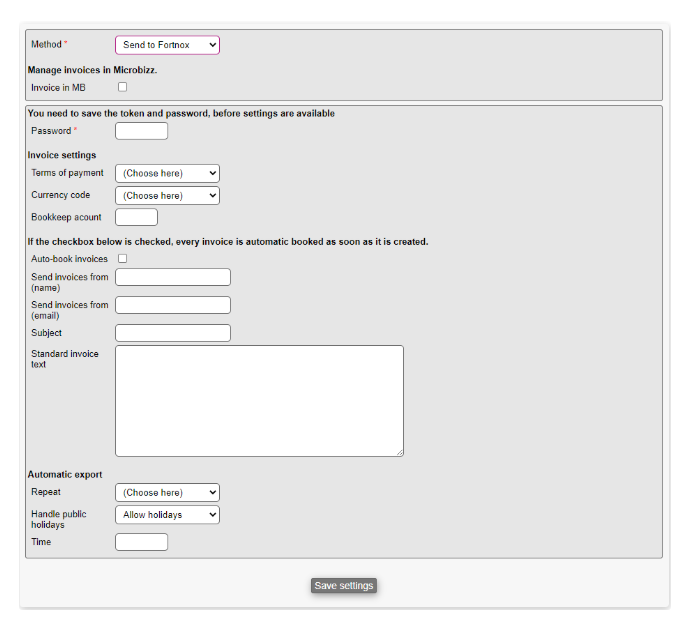
Task: Expand the Terms of payment dropdown
Action: [167, 173]
